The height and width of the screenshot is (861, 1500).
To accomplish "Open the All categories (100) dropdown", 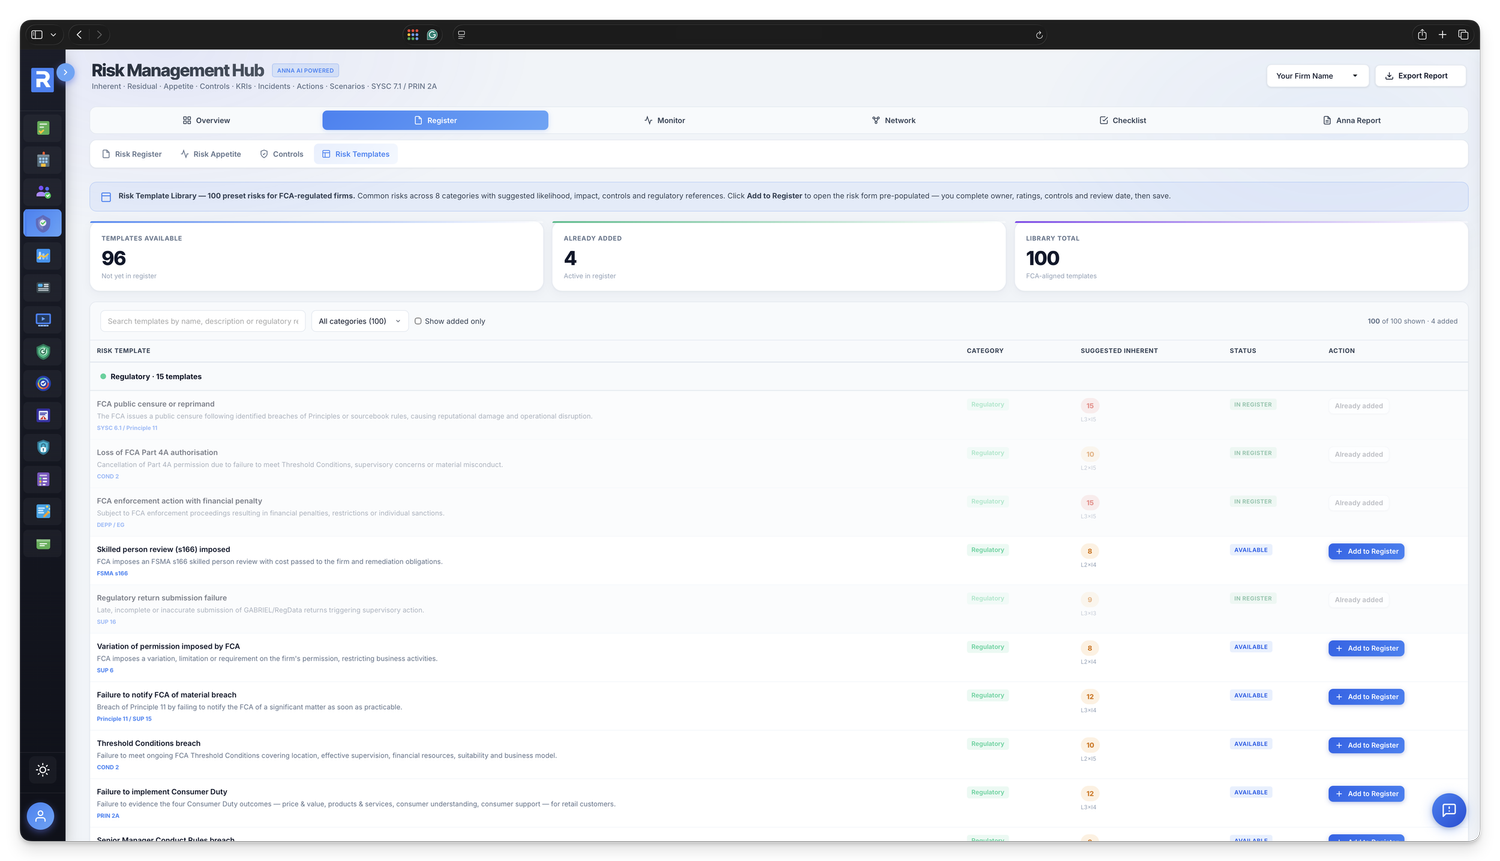I will point(359,321).
